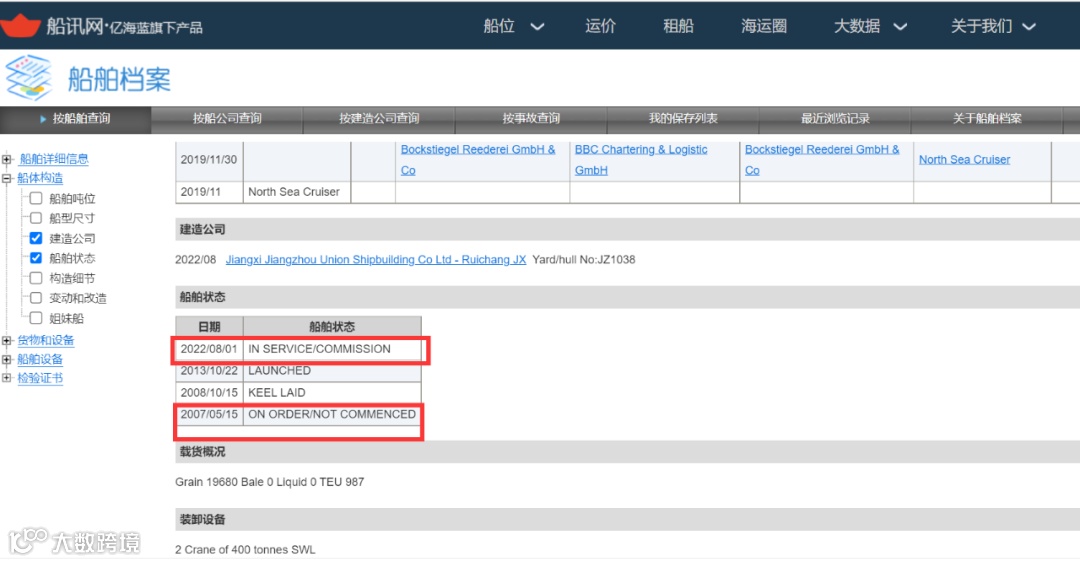1080x562 pixels.
Task: Expand the 船舶详细信息 tree node
Action: (x=7, y=159)
